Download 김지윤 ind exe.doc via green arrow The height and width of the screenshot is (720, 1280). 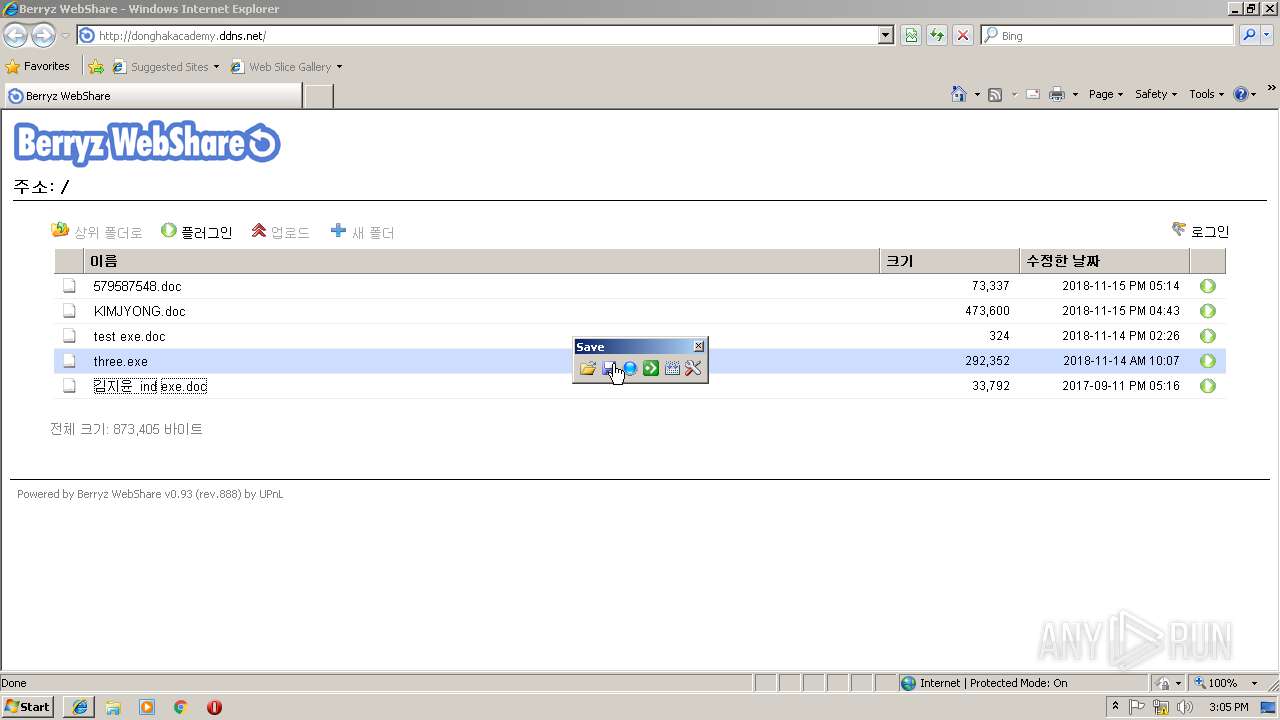click(1208, 386)
